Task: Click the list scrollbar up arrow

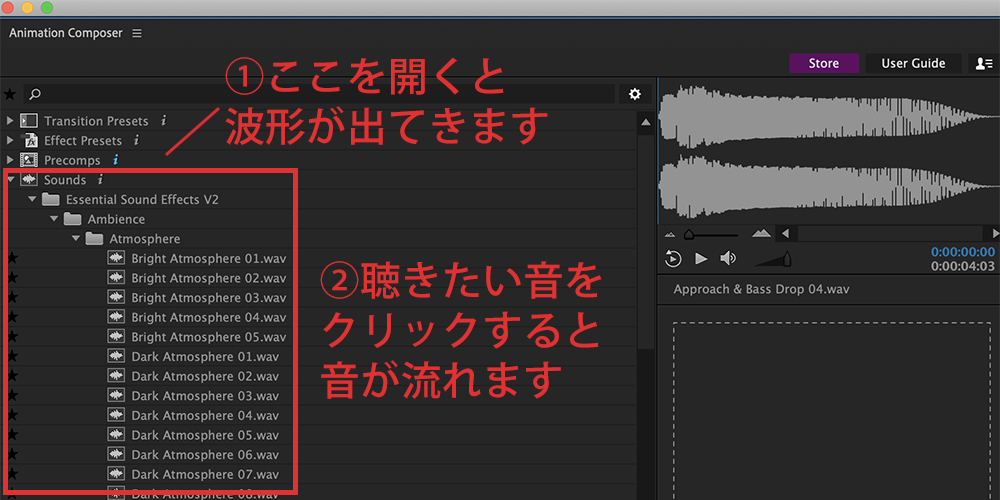Action: [x=645, y=122]
